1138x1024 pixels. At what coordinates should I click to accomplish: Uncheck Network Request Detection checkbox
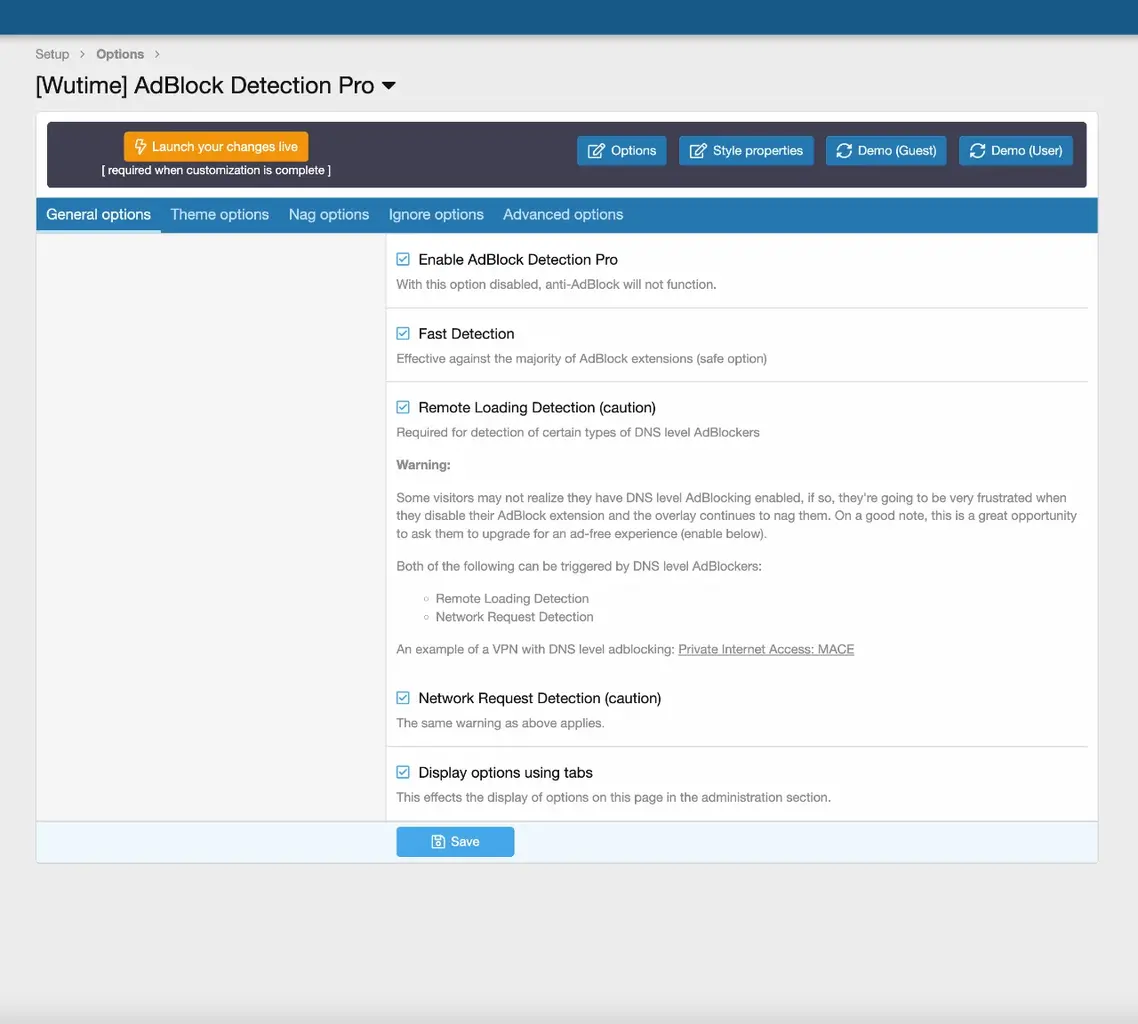click(x=403, y=698)
